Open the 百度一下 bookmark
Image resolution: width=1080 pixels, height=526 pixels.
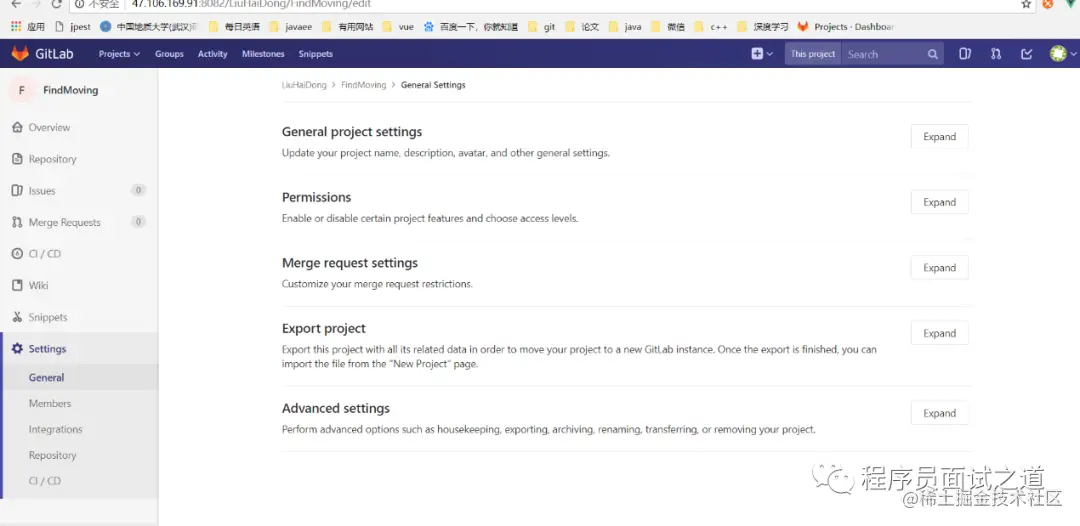click(x=470, y=27)
